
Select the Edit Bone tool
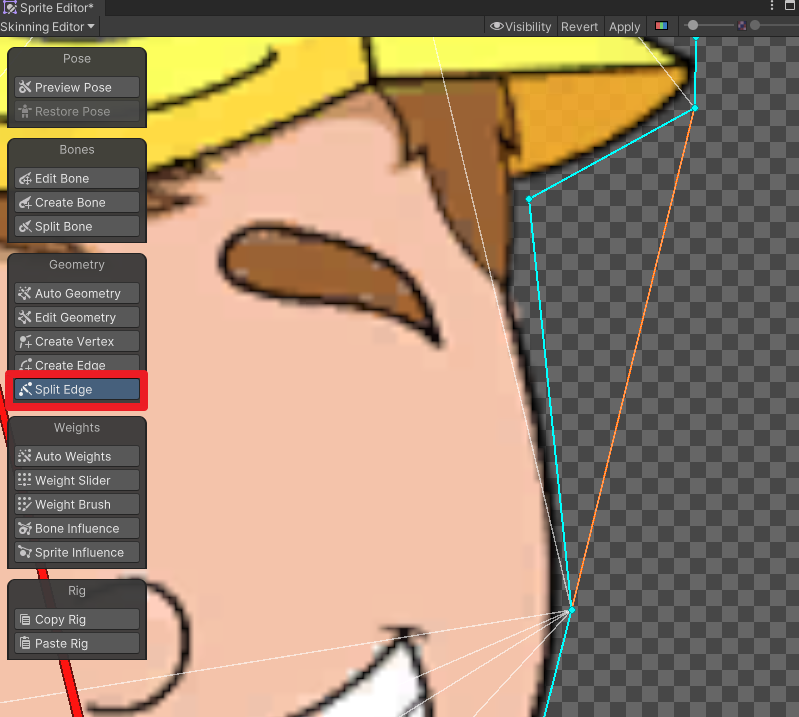(x=77, y=178)
